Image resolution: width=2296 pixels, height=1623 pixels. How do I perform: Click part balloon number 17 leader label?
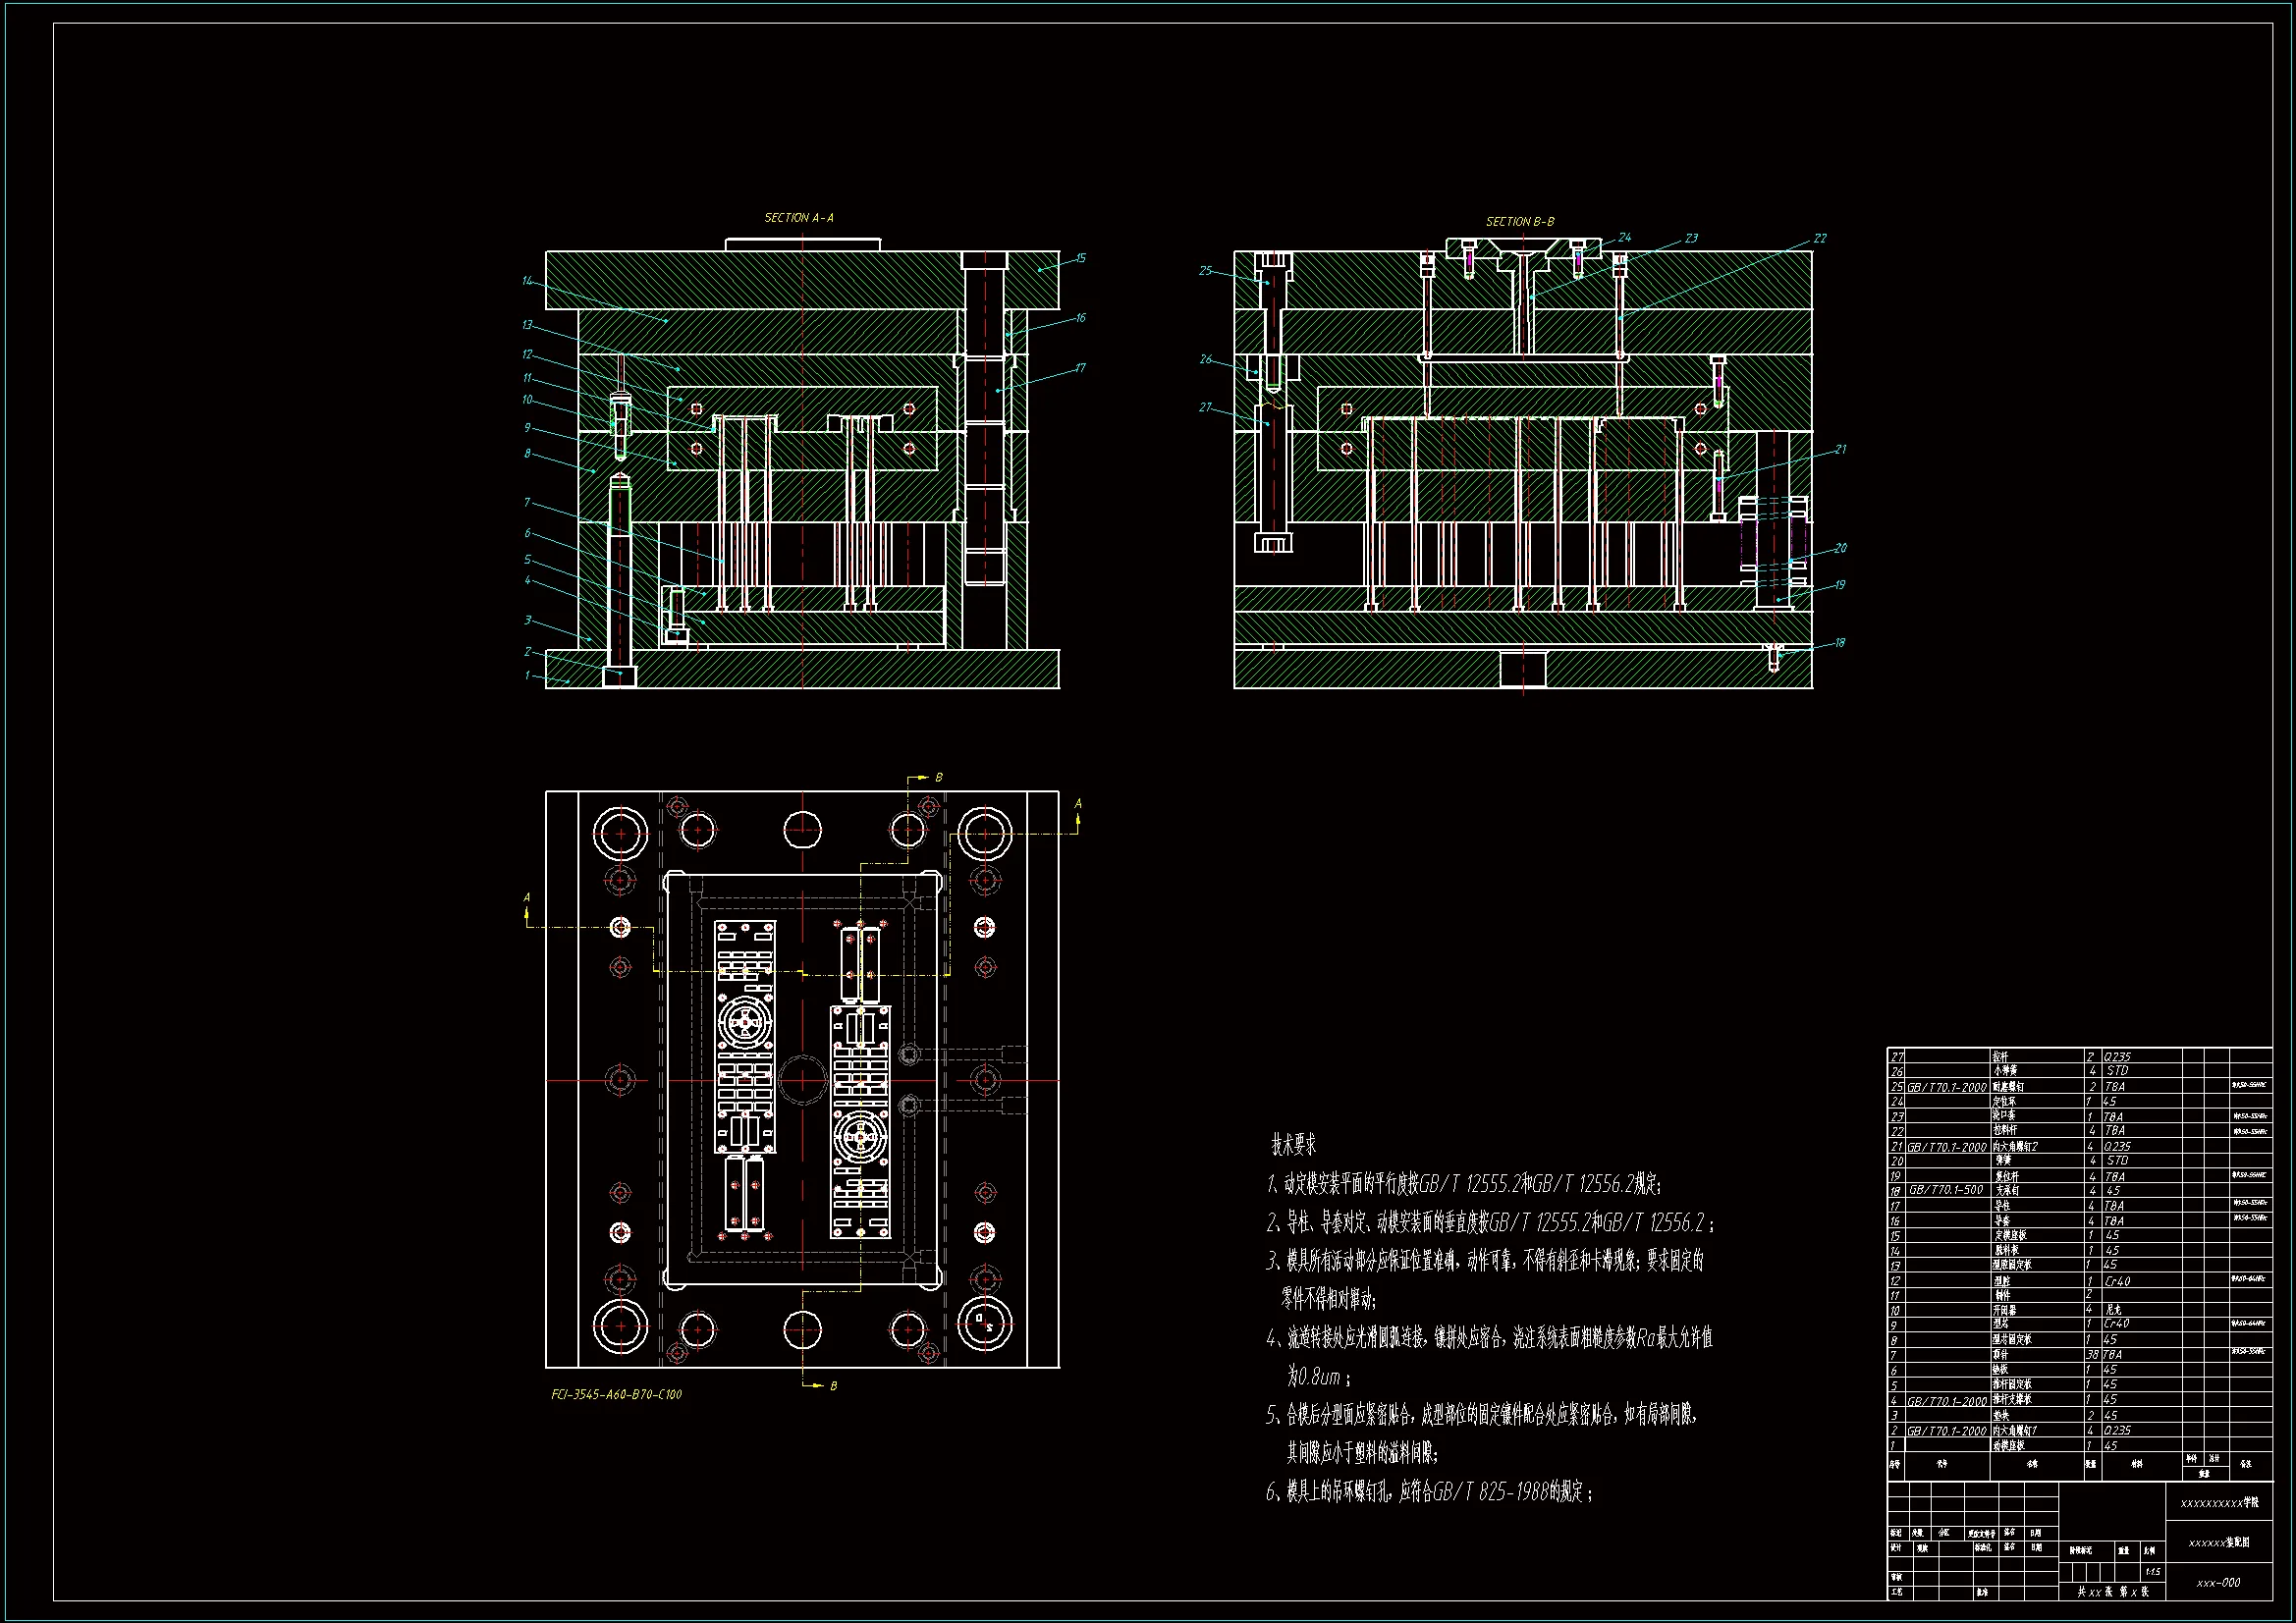tap(1080, 368)
